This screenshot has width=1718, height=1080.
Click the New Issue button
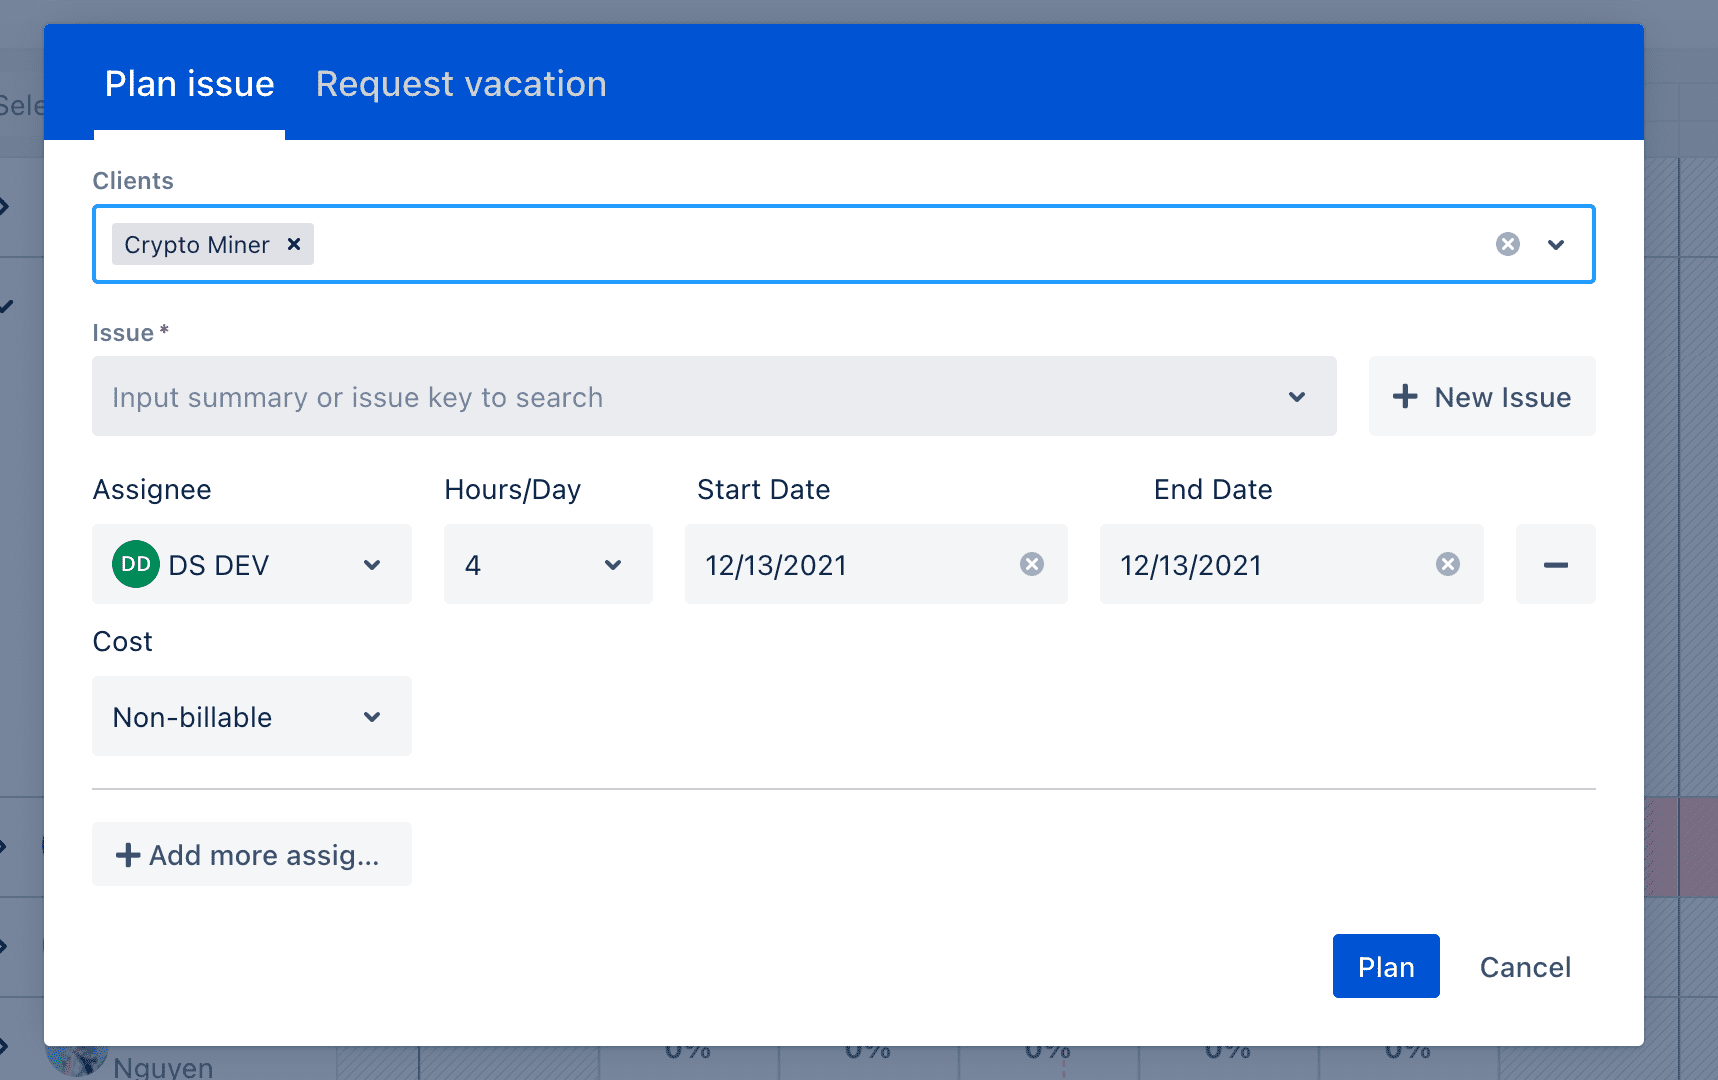point(1481,396)
